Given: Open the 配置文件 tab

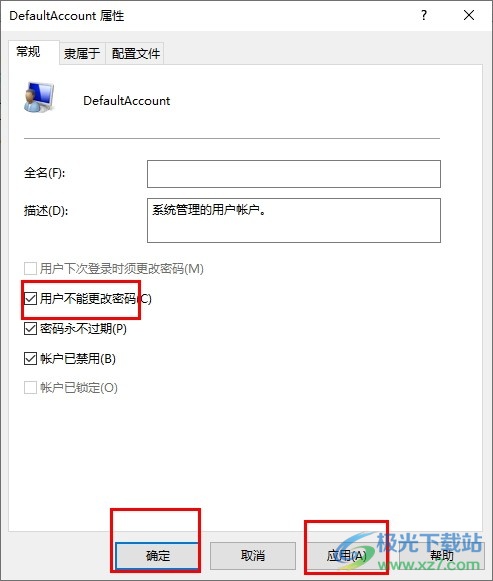Looking at the screenshot, I should coord(136,53).
